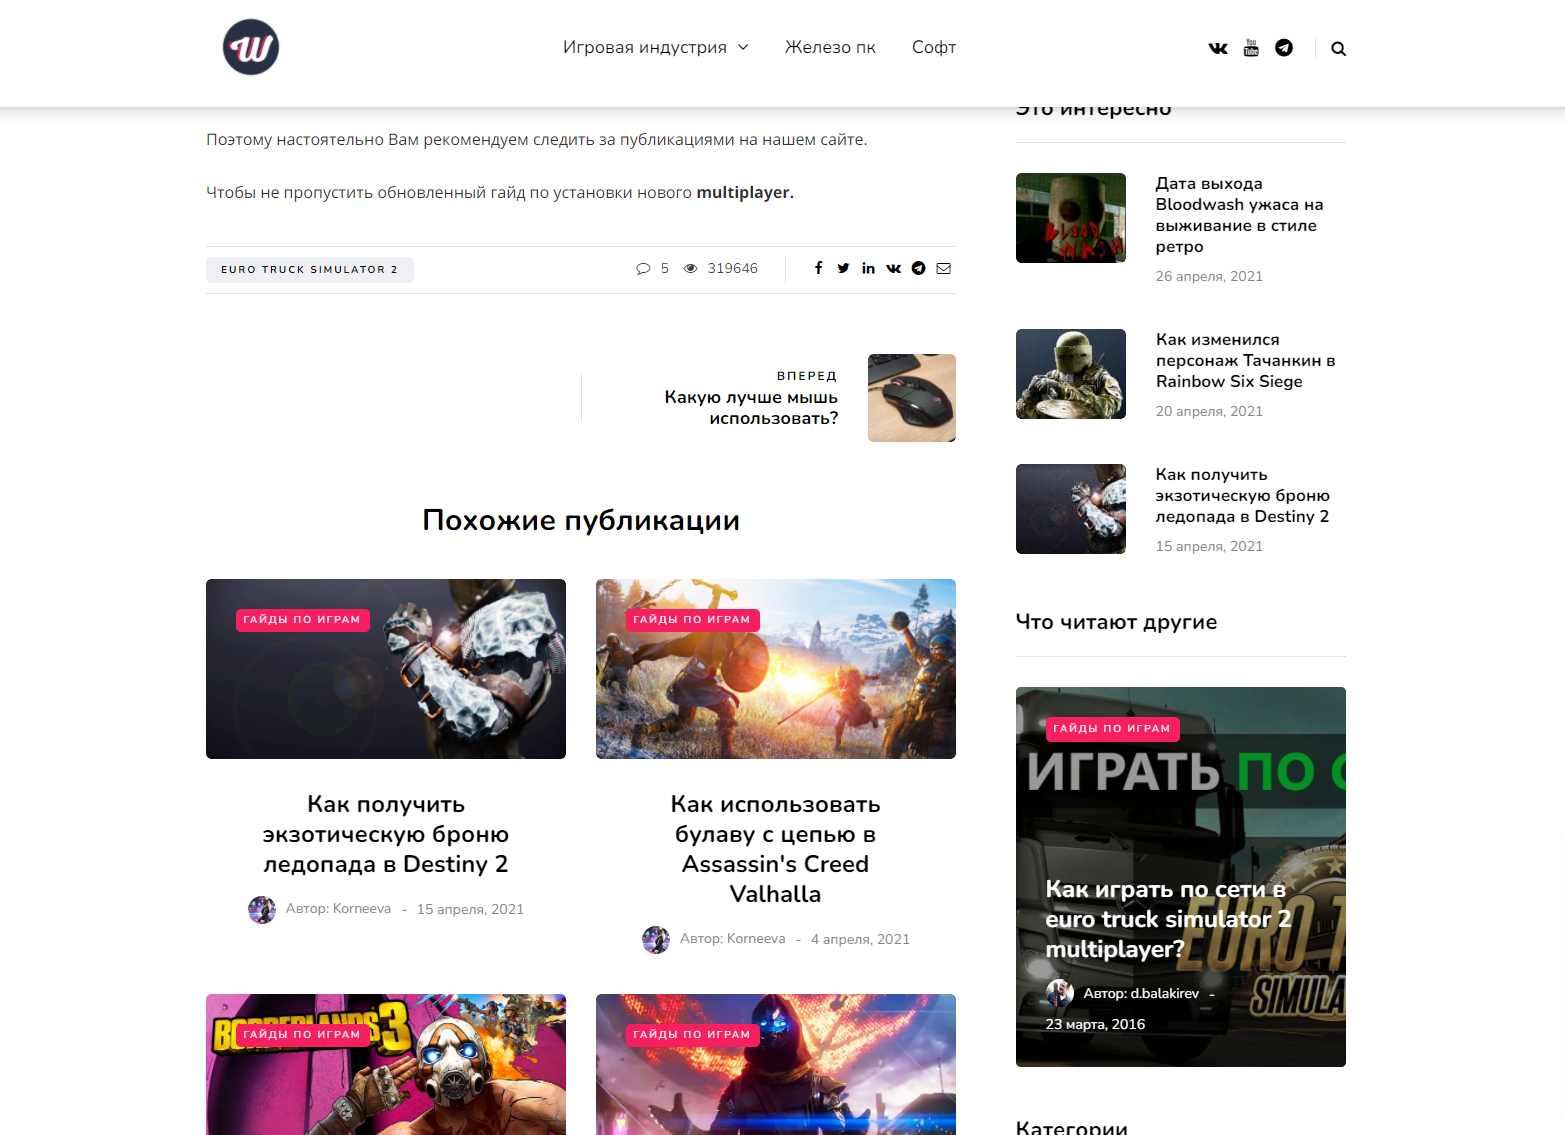Share article via VK icon below post
Viewport: 1565px width, 1135px height.
(894, 268)
